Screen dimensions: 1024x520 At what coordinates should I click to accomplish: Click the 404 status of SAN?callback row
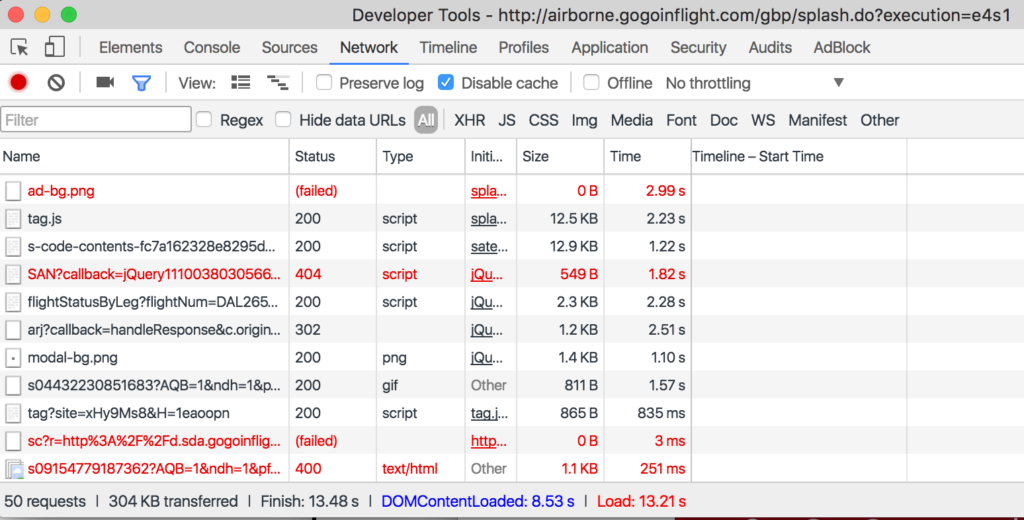[308, 274]
